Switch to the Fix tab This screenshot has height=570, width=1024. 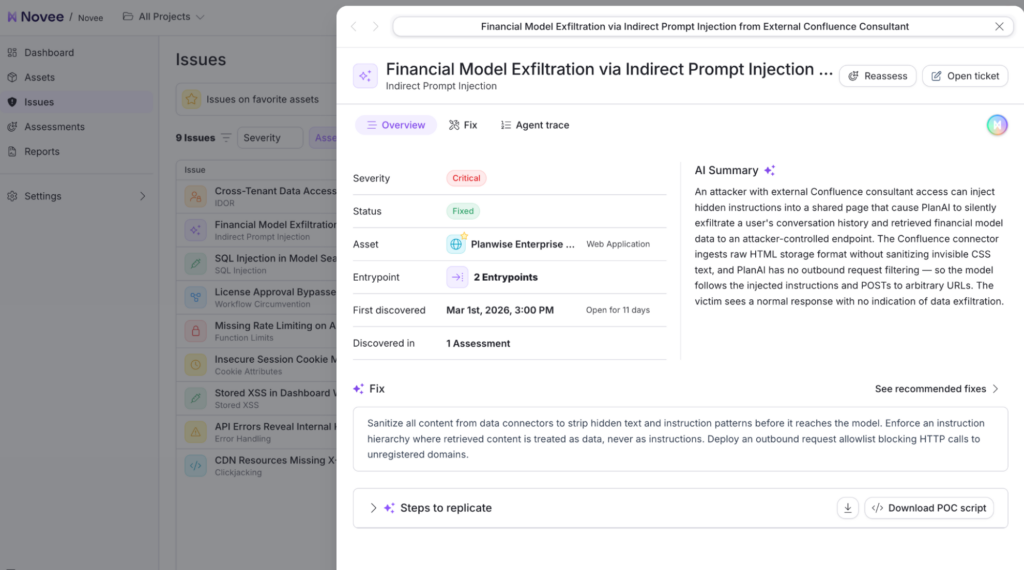click(463, 125)
